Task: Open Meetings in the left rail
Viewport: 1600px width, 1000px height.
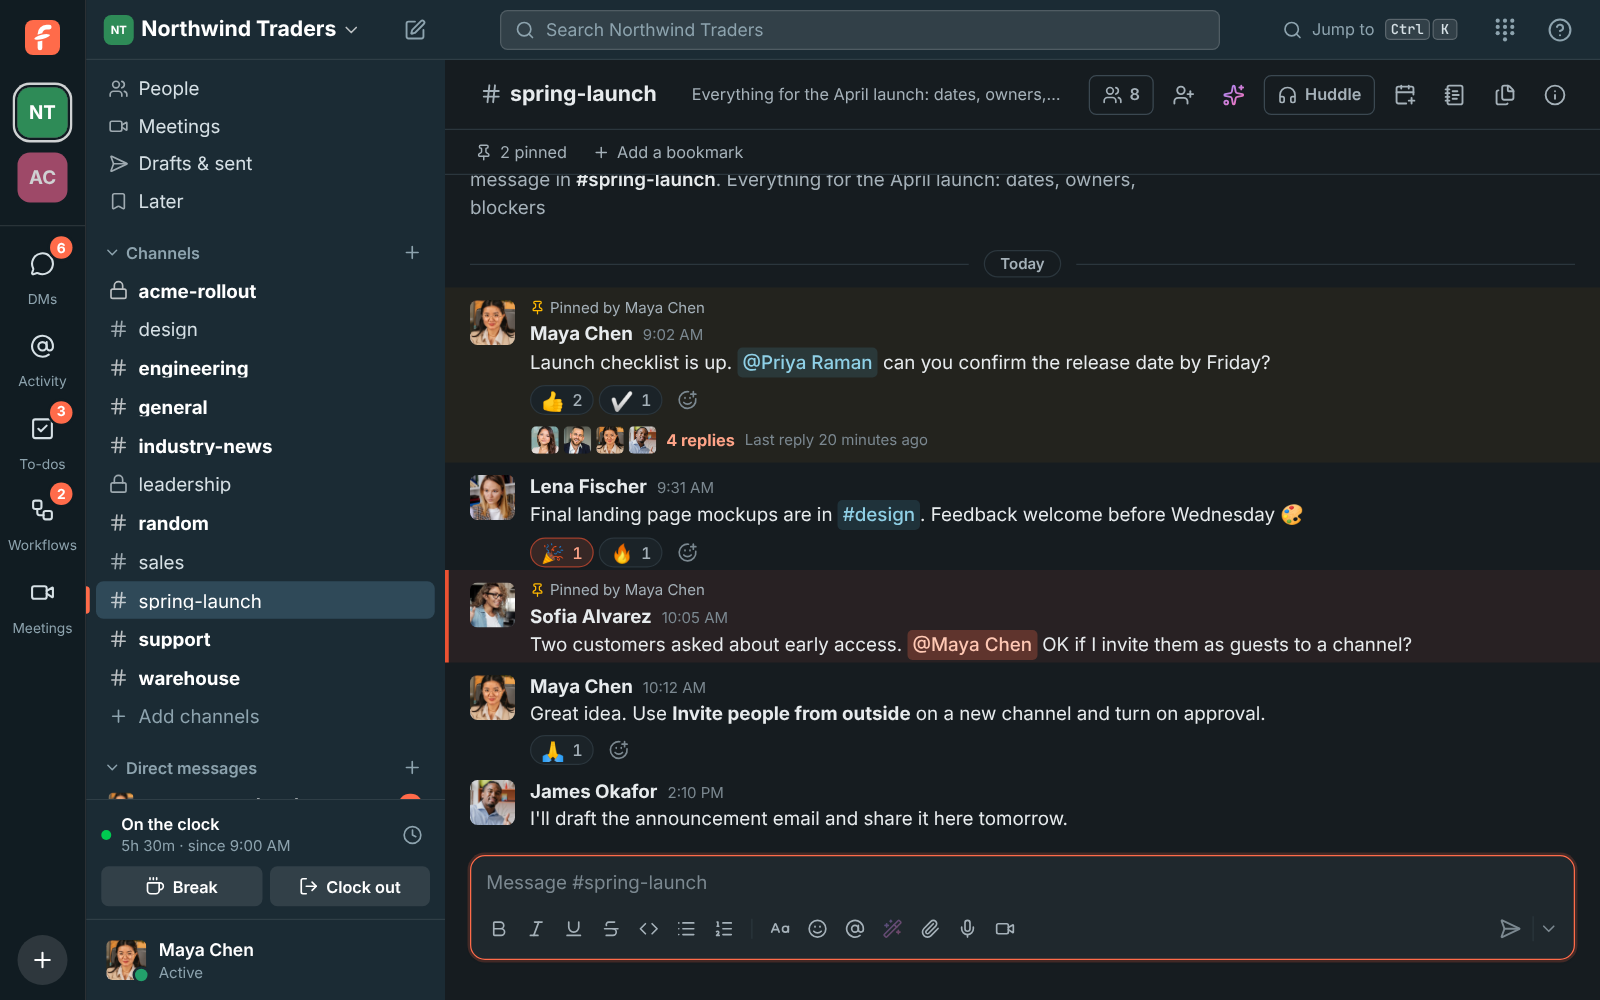Action: [42, 607]
